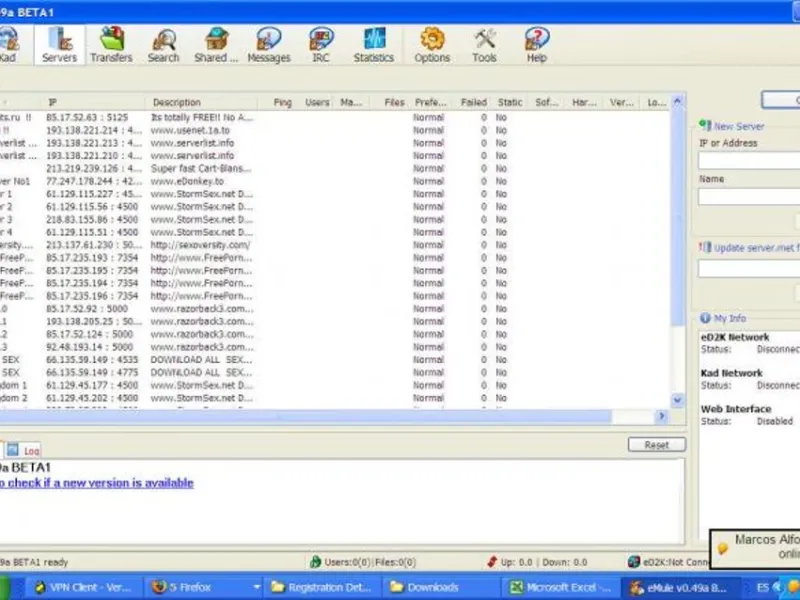
Task: Open the Tools toolbar icon
Action: 484,44
